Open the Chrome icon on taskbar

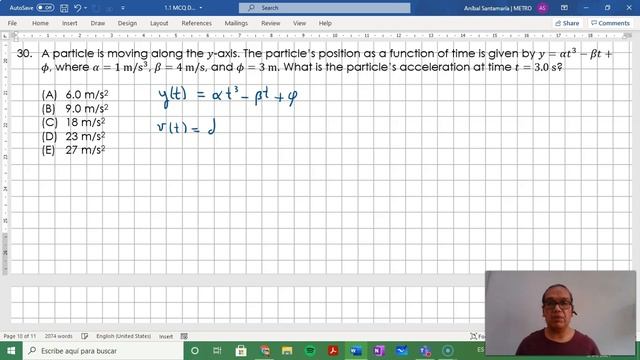click(264, 351)
